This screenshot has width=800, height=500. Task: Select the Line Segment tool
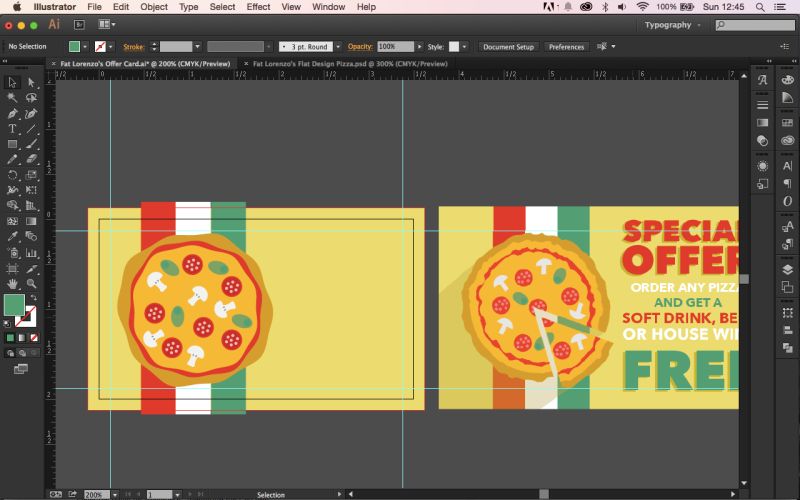(x=31, y=129)
